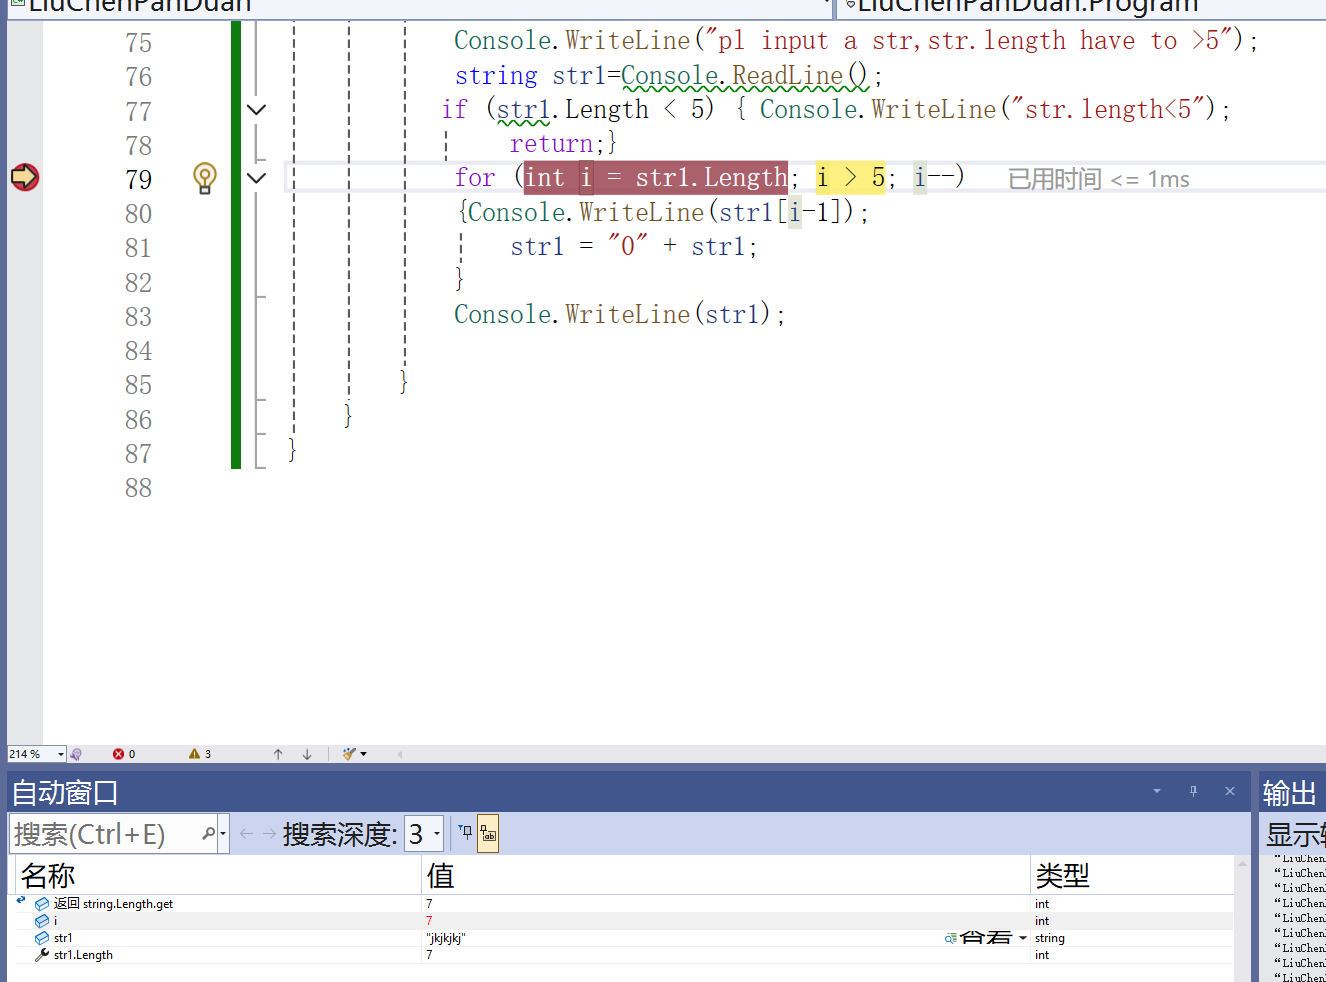Switch to the 输出 output panel title

click(1290, 793)
